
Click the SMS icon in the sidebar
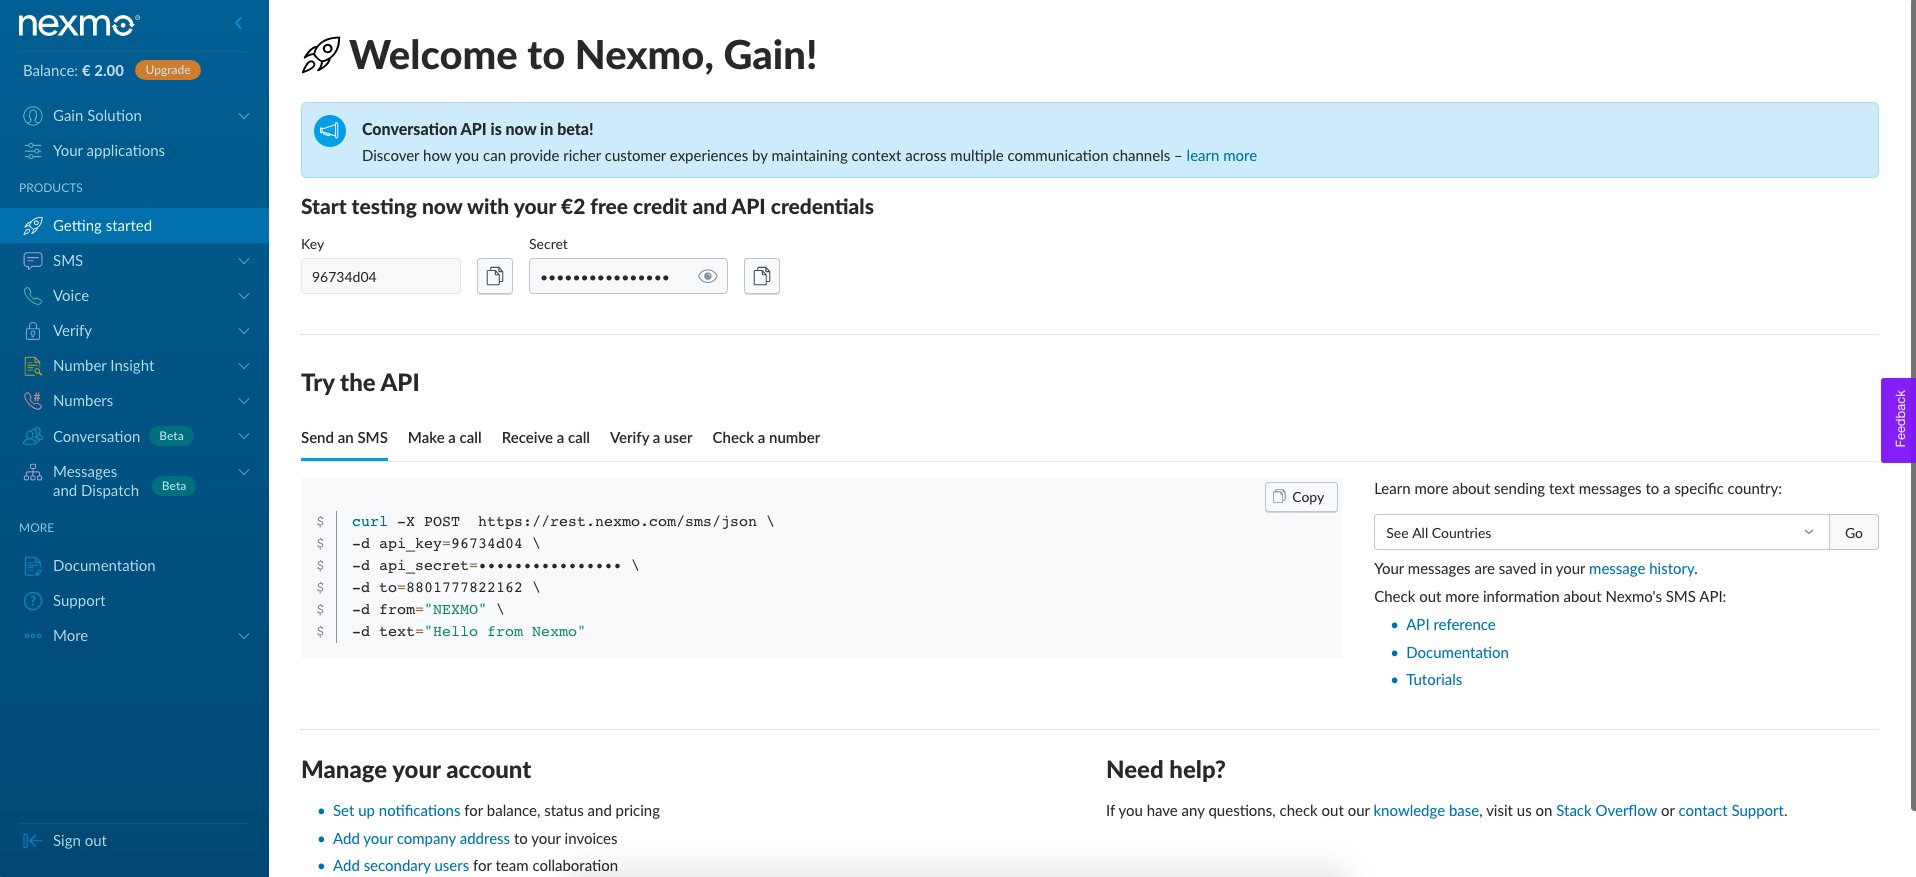(x=33, y=261)
